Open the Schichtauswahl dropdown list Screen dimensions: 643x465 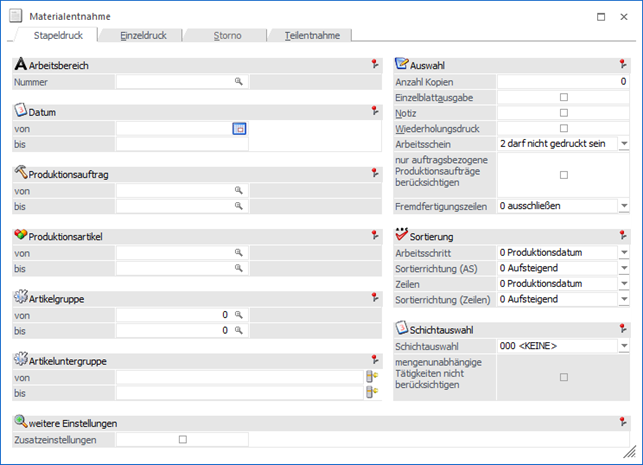coord(623,346)
